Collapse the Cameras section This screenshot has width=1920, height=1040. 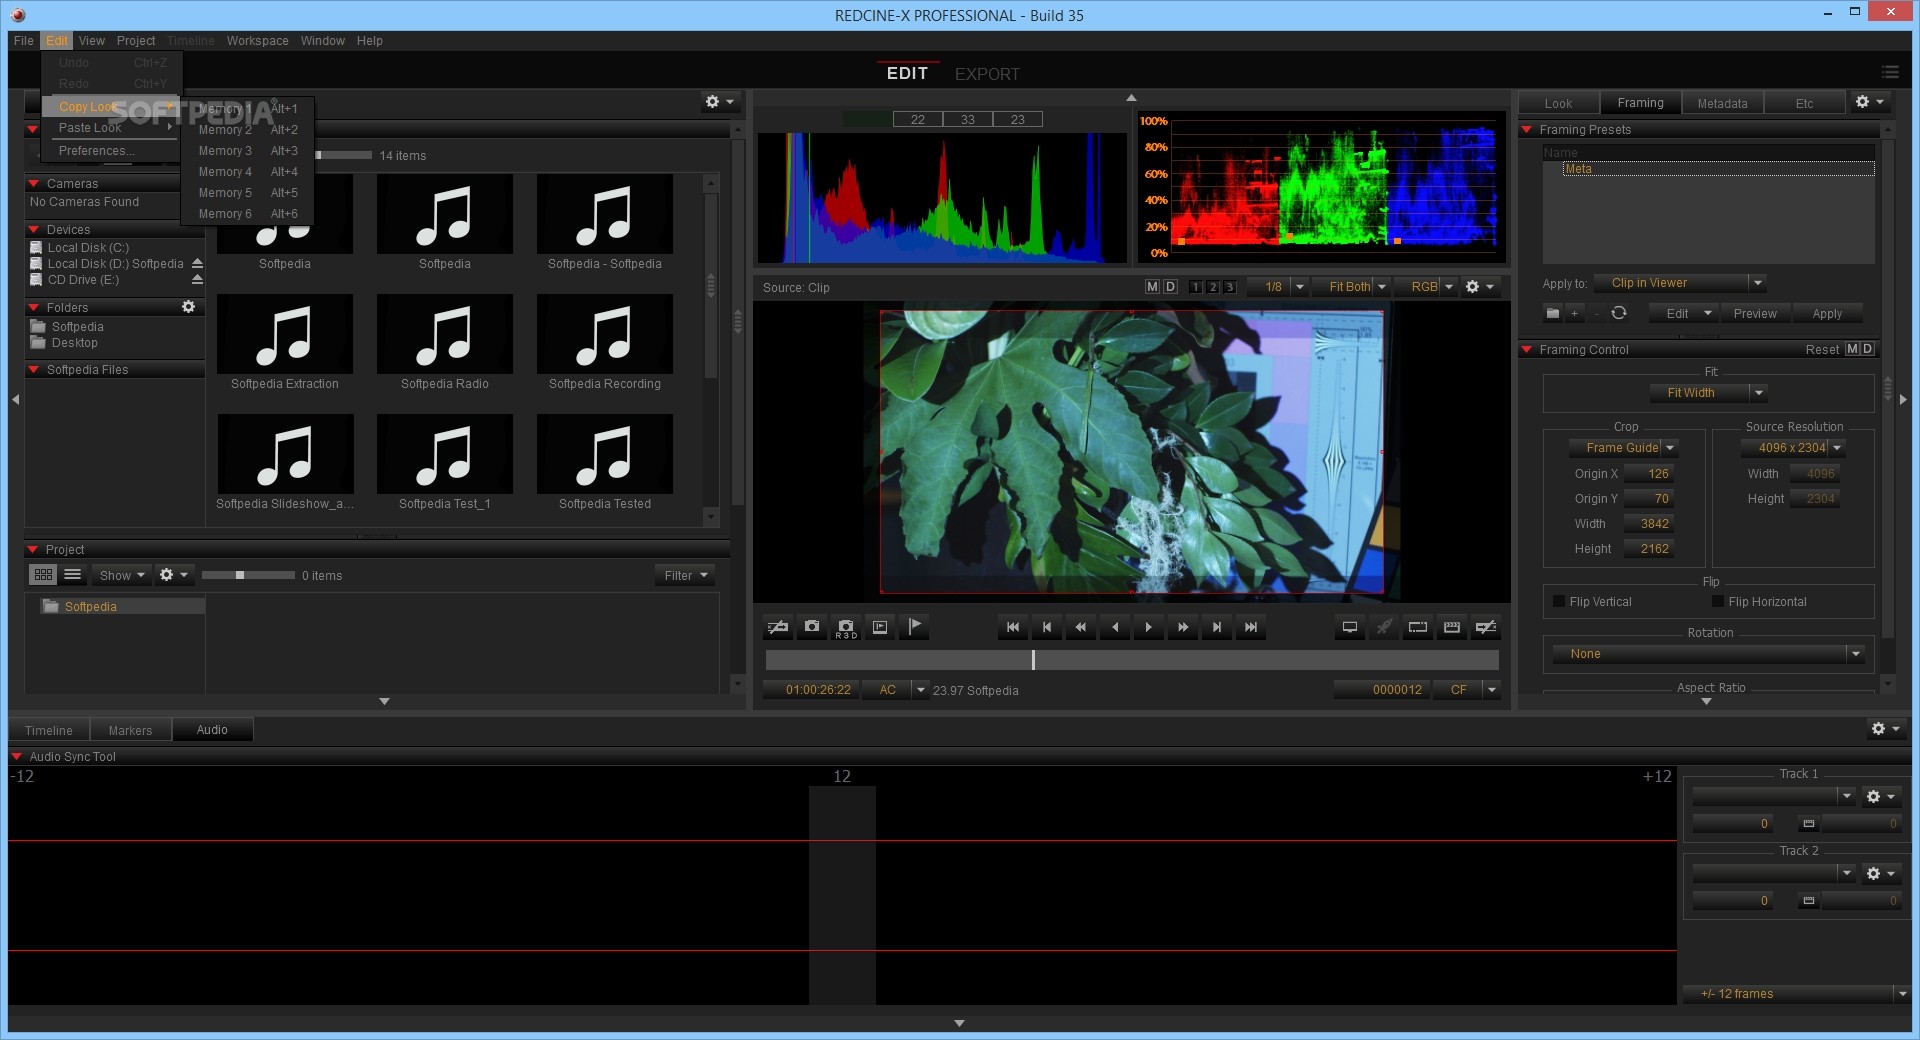(x=34, y=184)
